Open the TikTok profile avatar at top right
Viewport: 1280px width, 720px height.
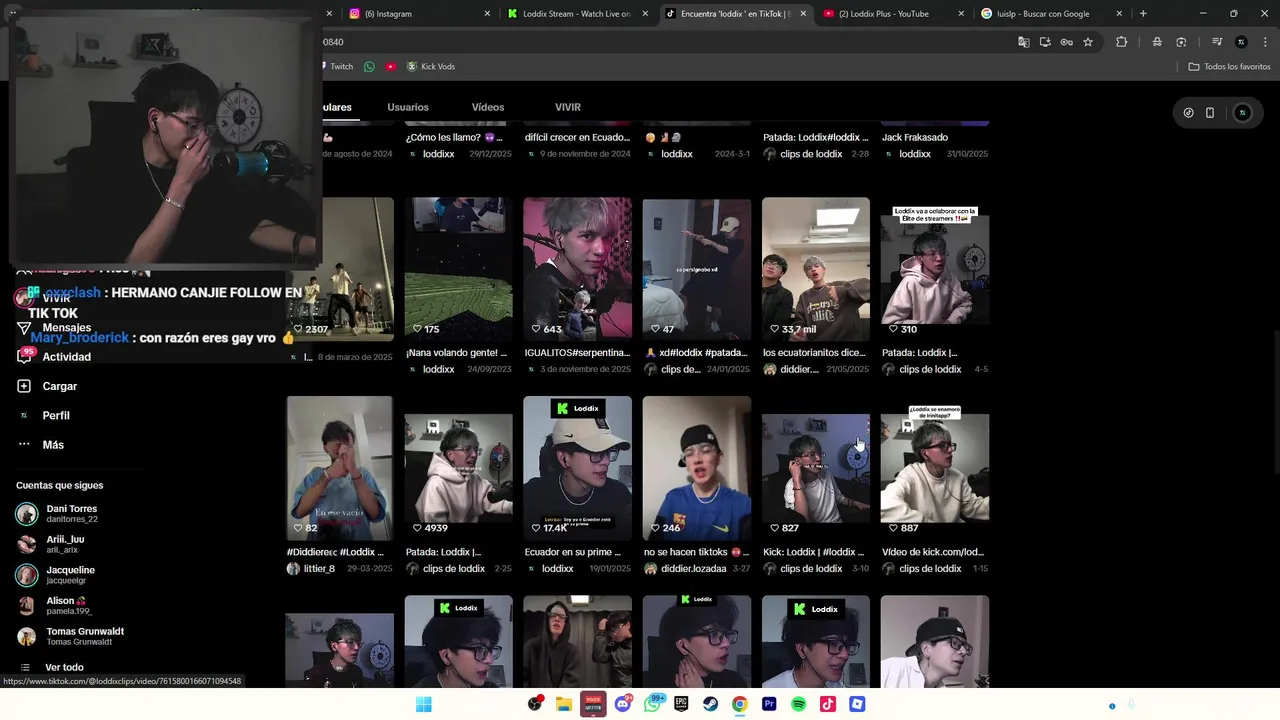[1243, 113]
